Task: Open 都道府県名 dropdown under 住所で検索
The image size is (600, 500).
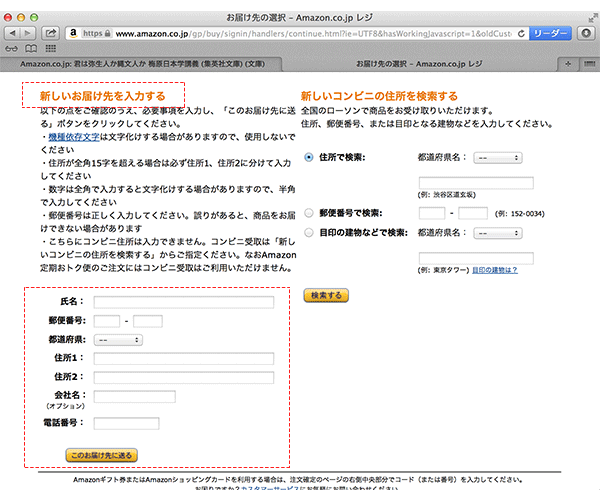Action: point(497,158)
